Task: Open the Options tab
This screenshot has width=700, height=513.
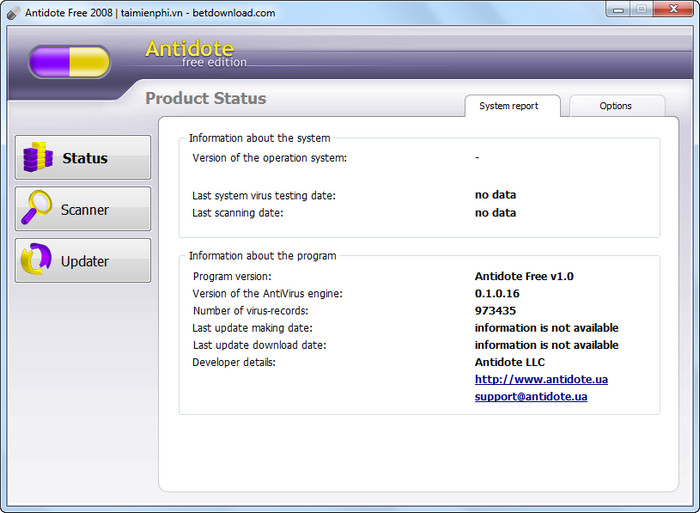Action: pos(615,106)
